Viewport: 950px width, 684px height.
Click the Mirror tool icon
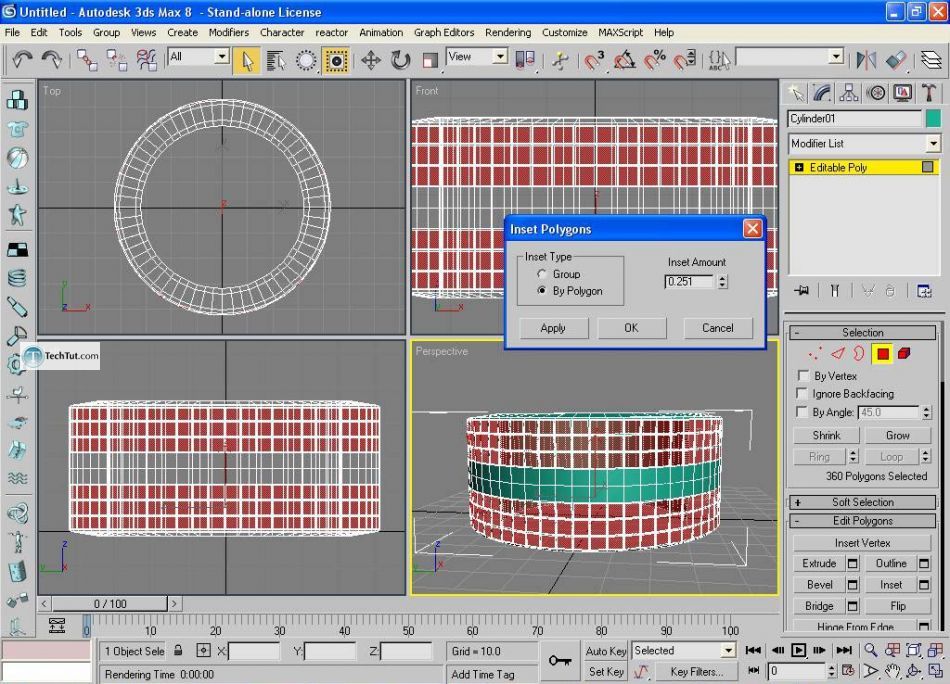[x=866, y=59]
